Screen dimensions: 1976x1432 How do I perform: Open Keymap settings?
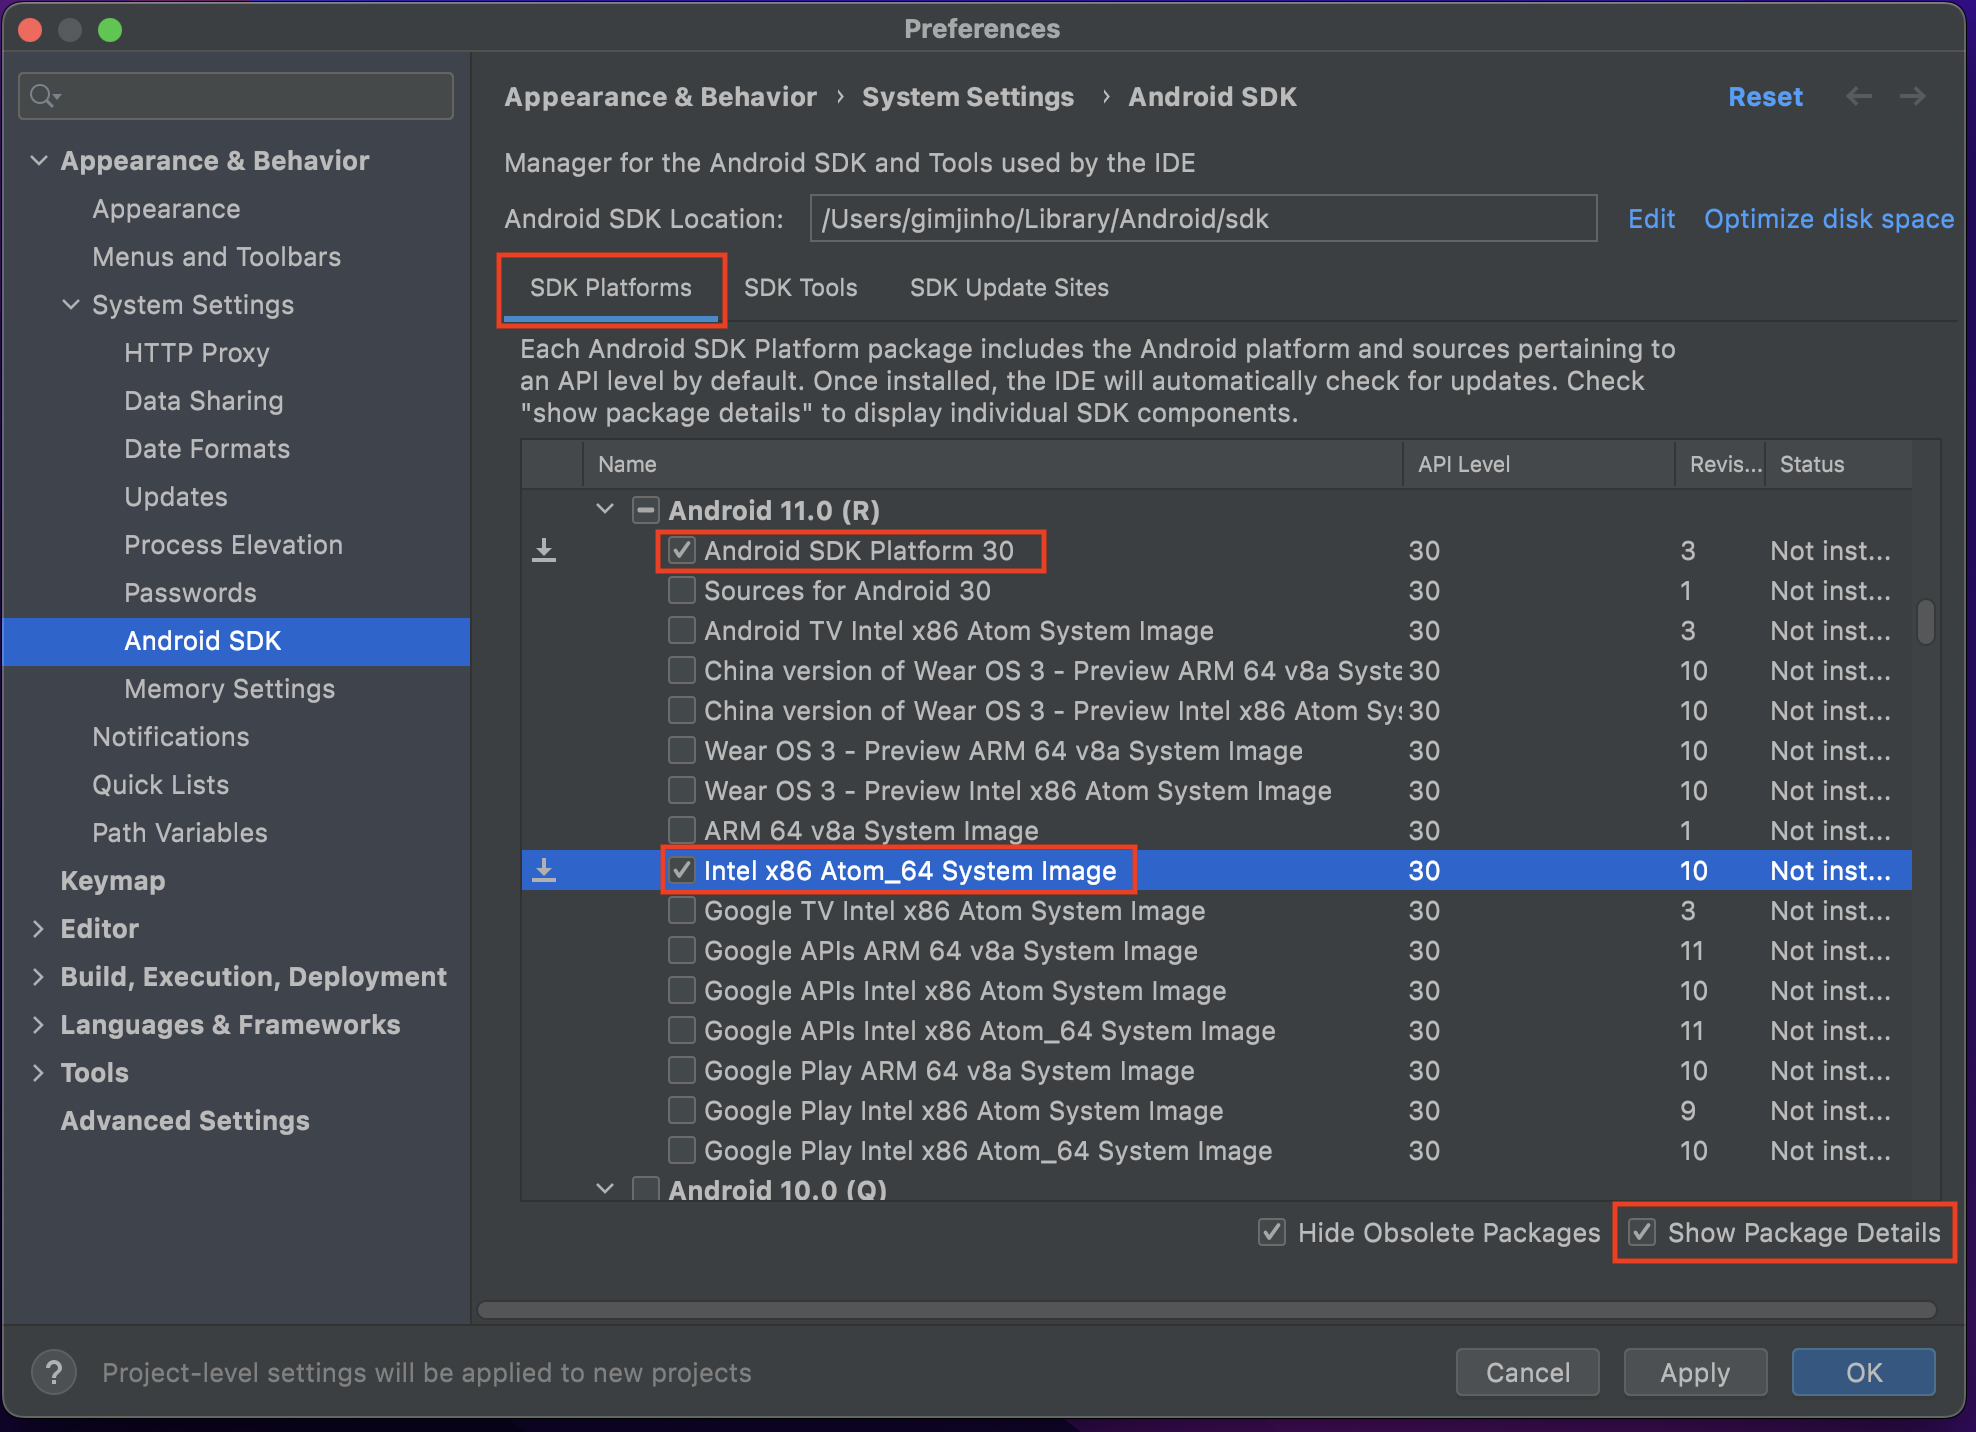113,881
